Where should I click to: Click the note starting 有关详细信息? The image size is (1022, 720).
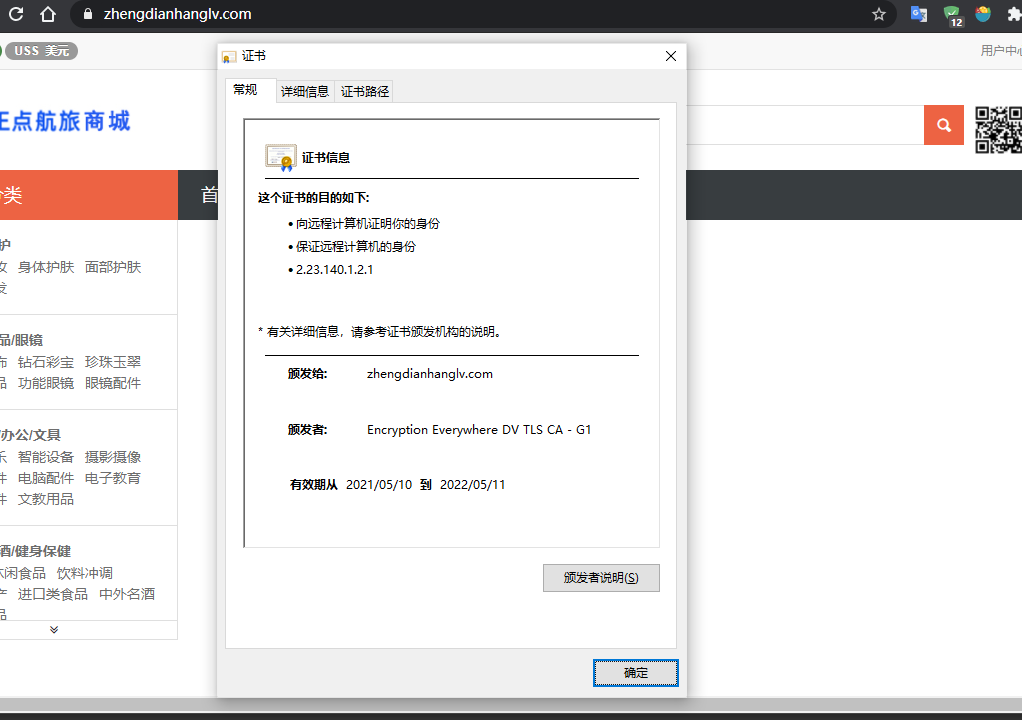click(381, 332)
